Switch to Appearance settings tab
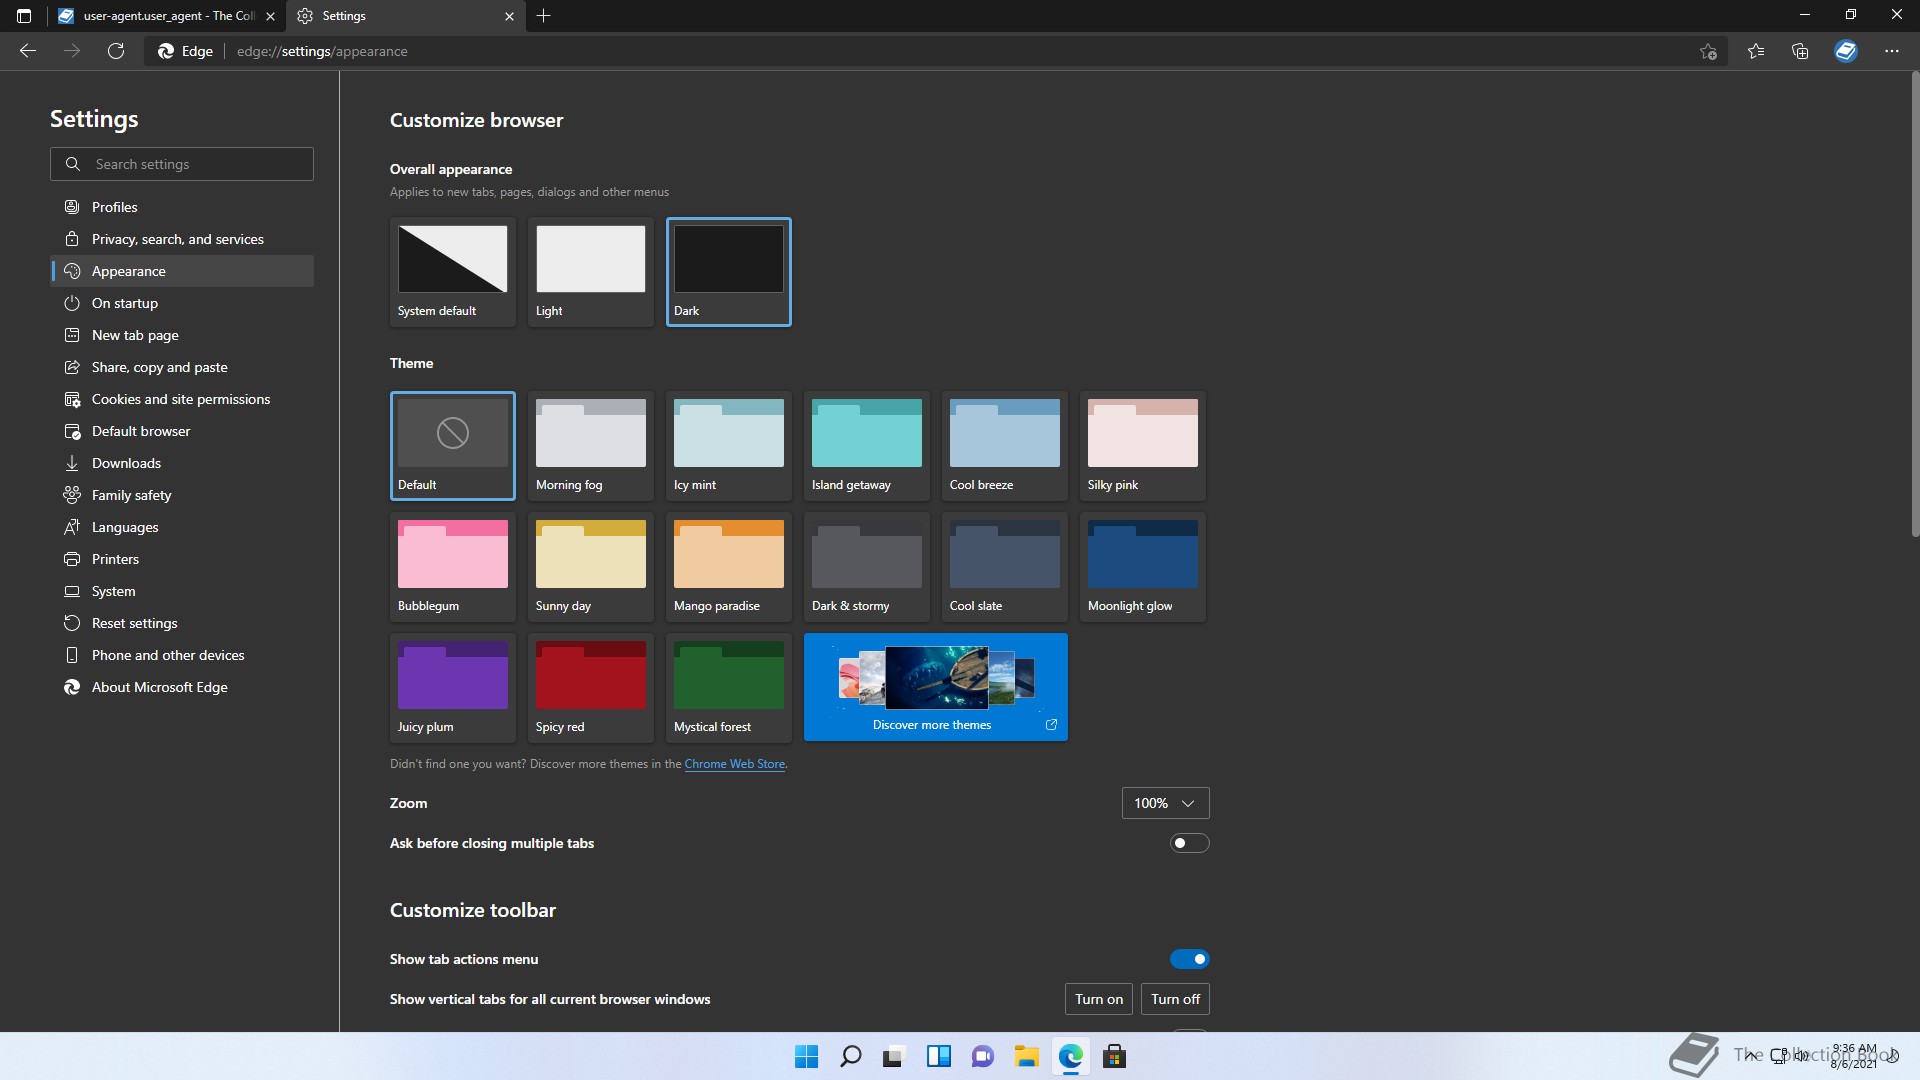1920x1080 pixels. coord(128,270)
